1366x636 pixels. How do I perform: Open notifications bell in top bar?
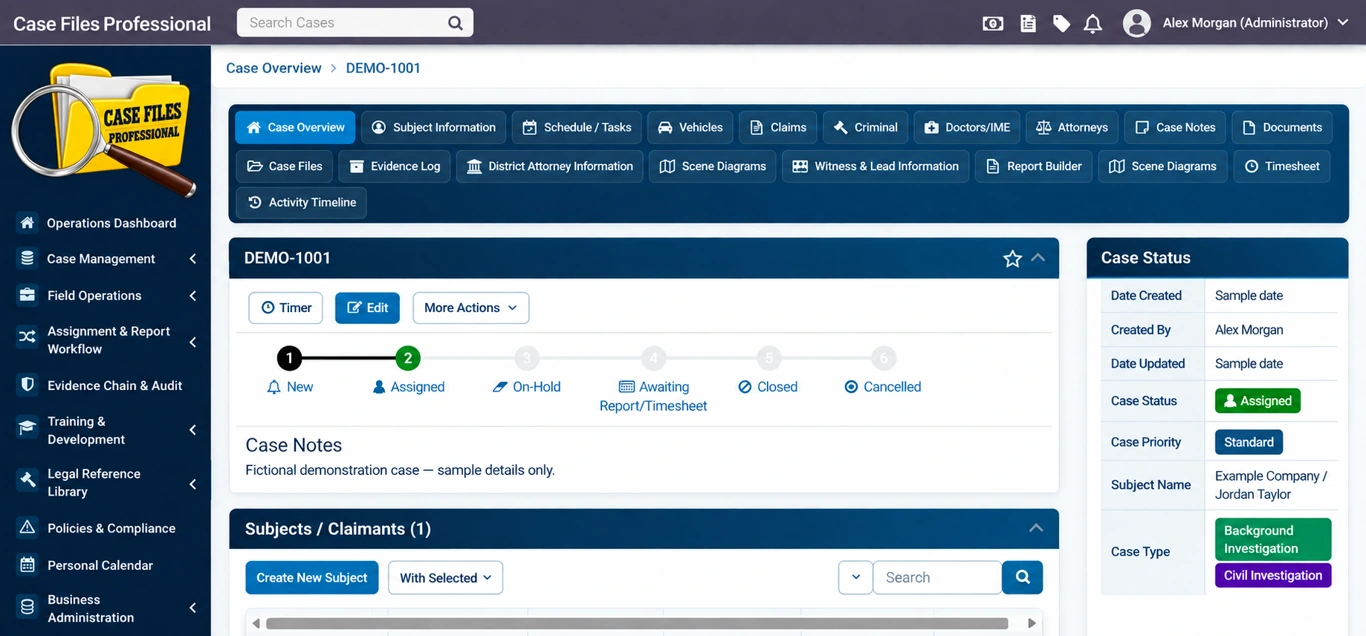tap(1093, 23)
